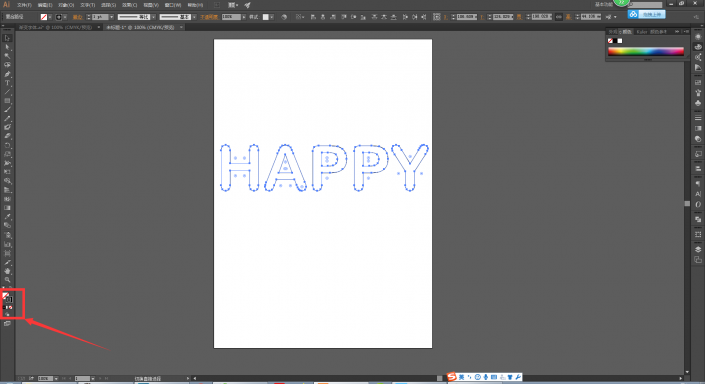Select the Type tool
Viewport: 705px width, 384px height.
pos(7,83)
